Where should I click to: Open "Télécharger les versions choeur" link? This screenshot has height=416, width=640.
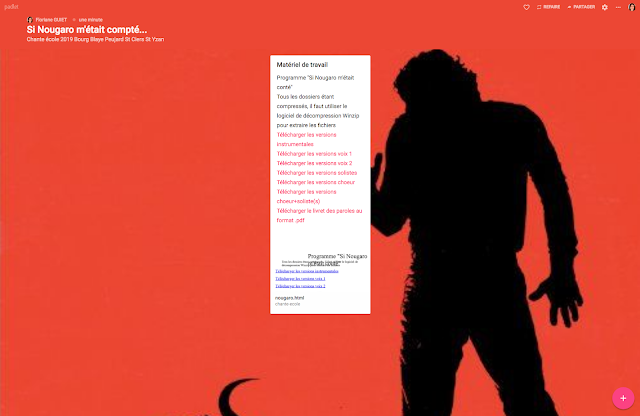316,182
